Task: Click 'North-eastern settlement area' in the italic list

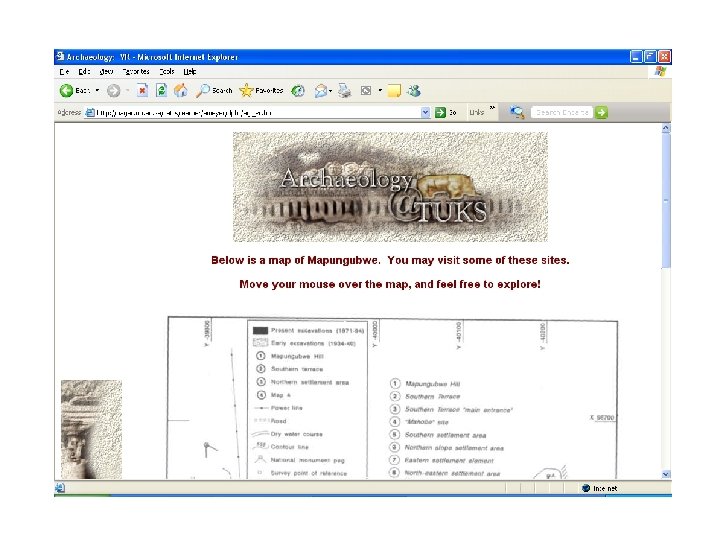Action: (452, 473)
